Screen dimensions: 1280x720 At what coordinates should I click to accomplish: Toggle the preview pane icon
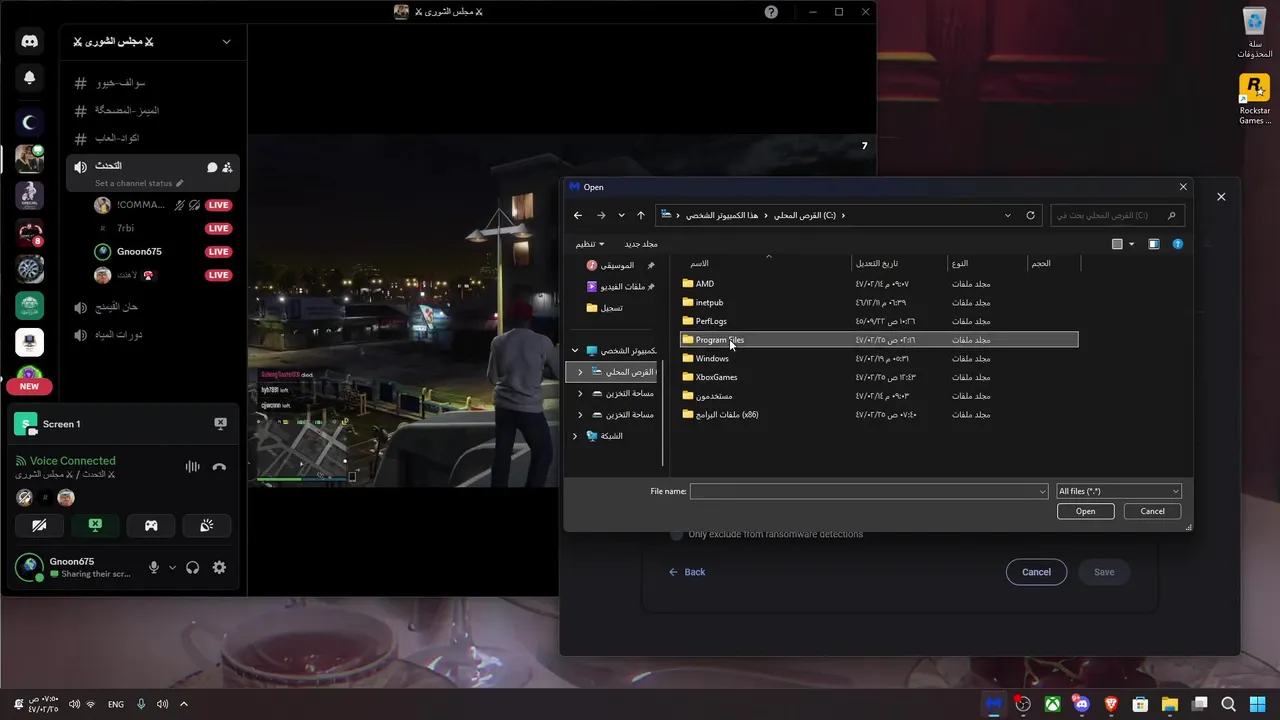pyautogui.click(x=1154, y=244)
